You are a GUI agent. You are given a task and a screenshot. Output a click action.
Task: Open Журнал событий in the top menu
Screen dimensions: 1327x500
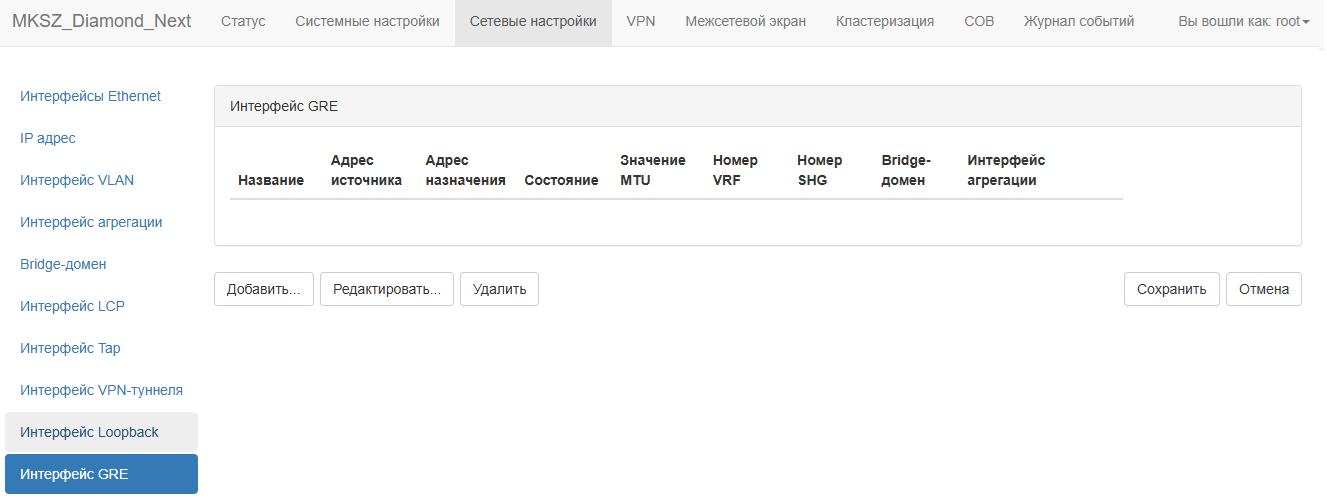tap(1079, 21)
